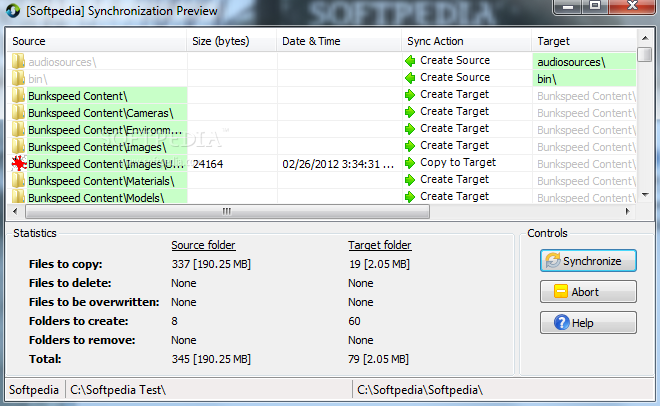The height and width of the screenshot is (406, 660).
Task: Click the right arrow icon in the Models Create Target row
Action: 410,197
